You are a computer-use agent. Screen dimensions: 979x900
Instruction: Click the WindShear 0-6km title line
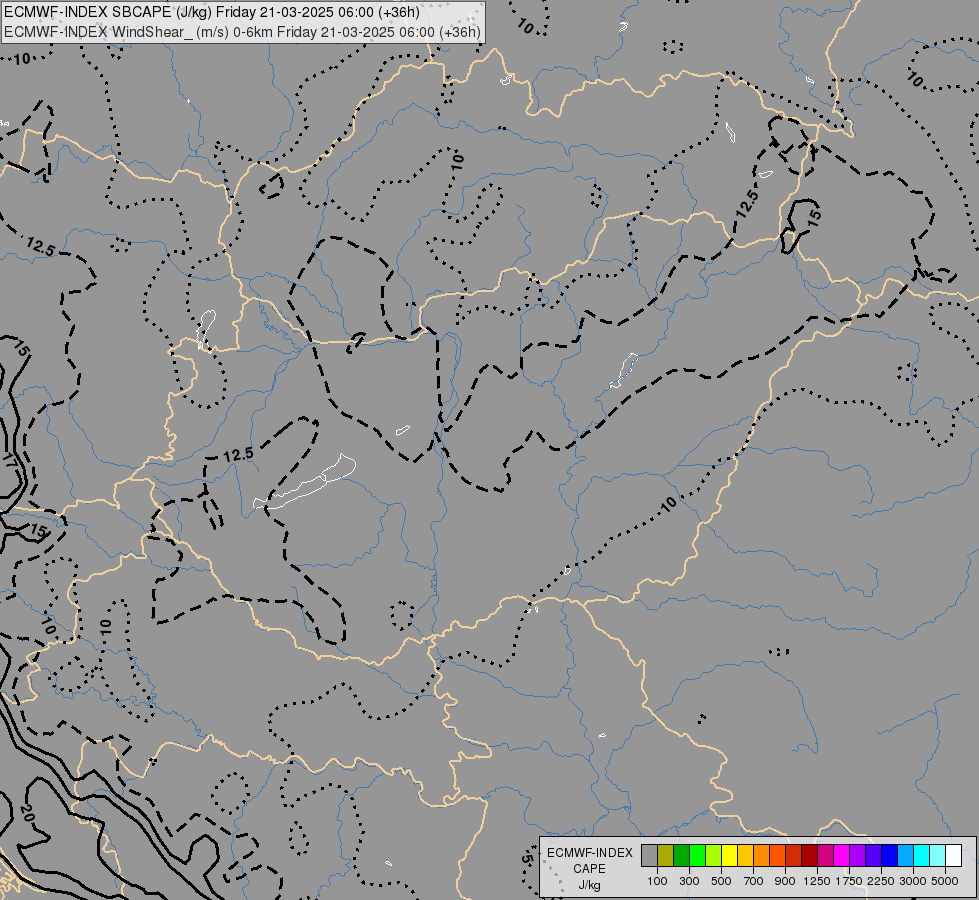point(242,32)
